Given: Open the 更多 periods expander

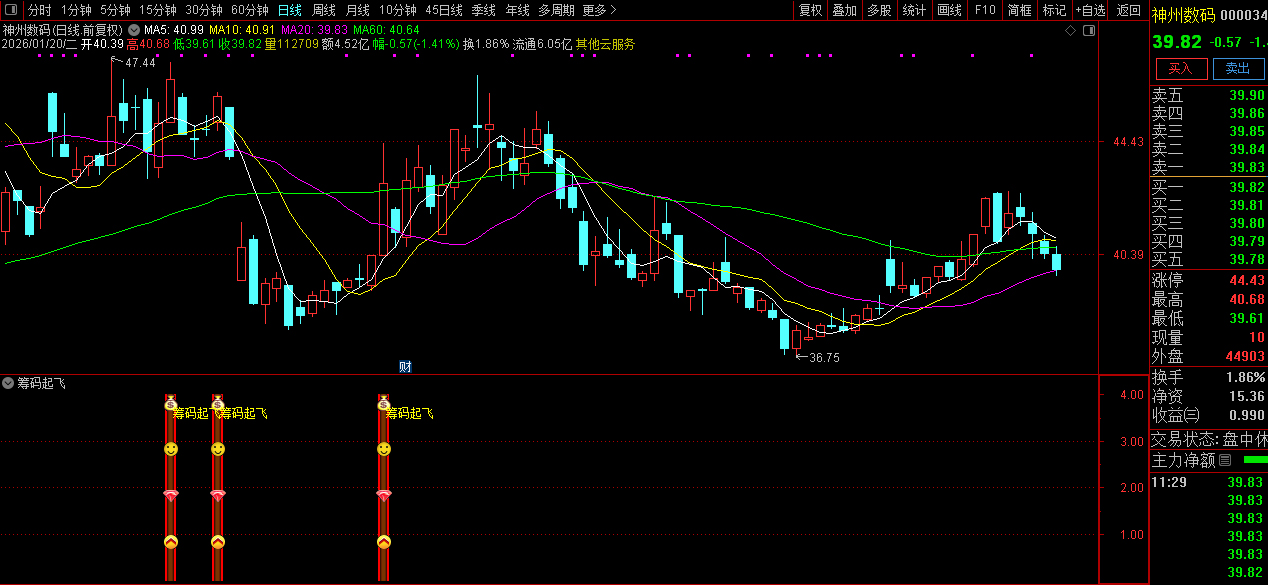Looking at the screenshot, I should (x=598, y=10).
